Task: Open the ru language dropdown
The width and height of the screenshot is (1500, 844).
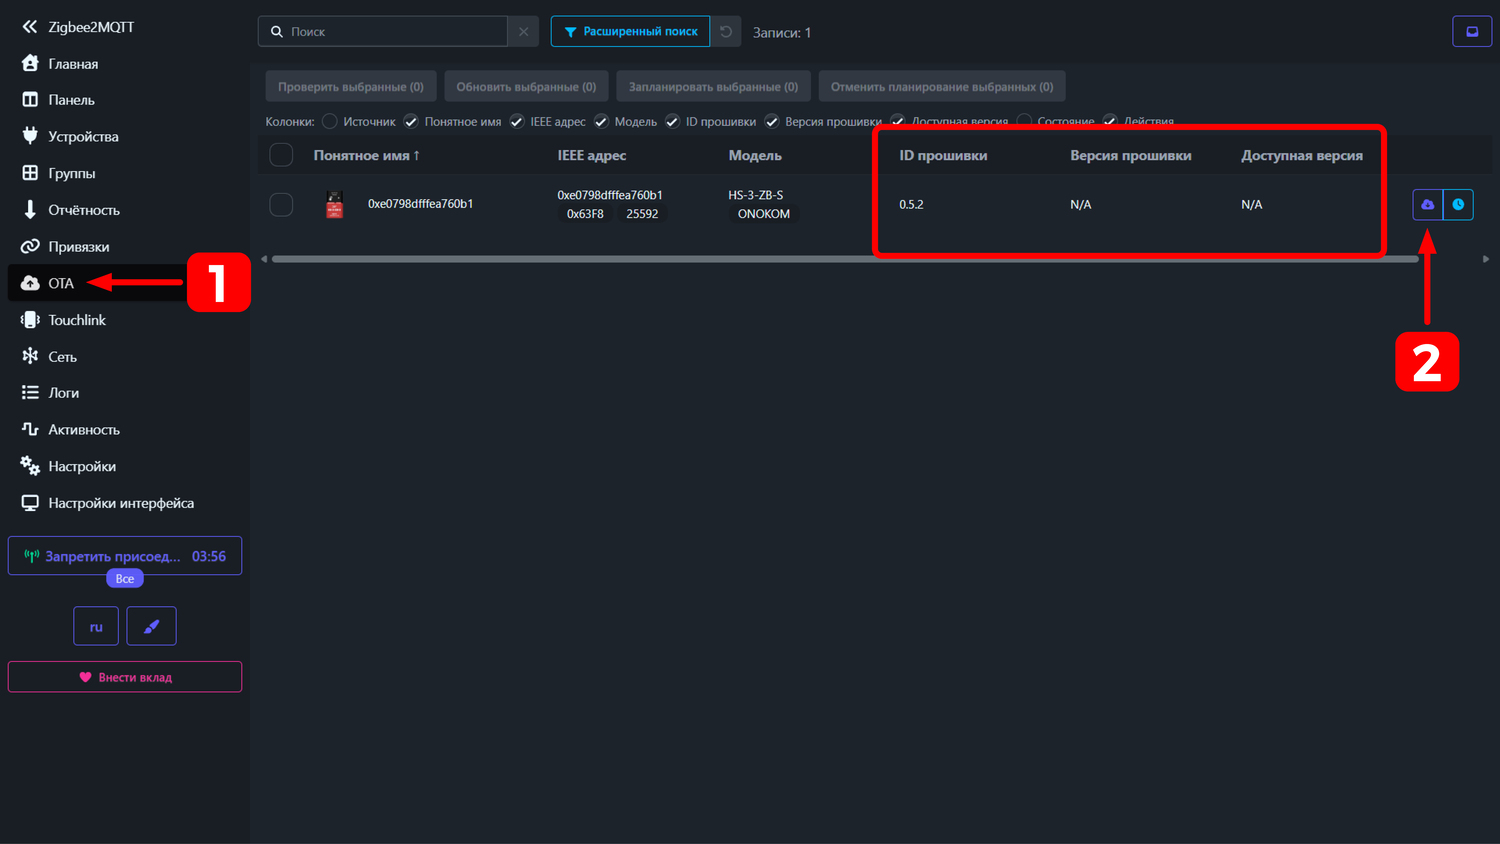Action: 96,626
